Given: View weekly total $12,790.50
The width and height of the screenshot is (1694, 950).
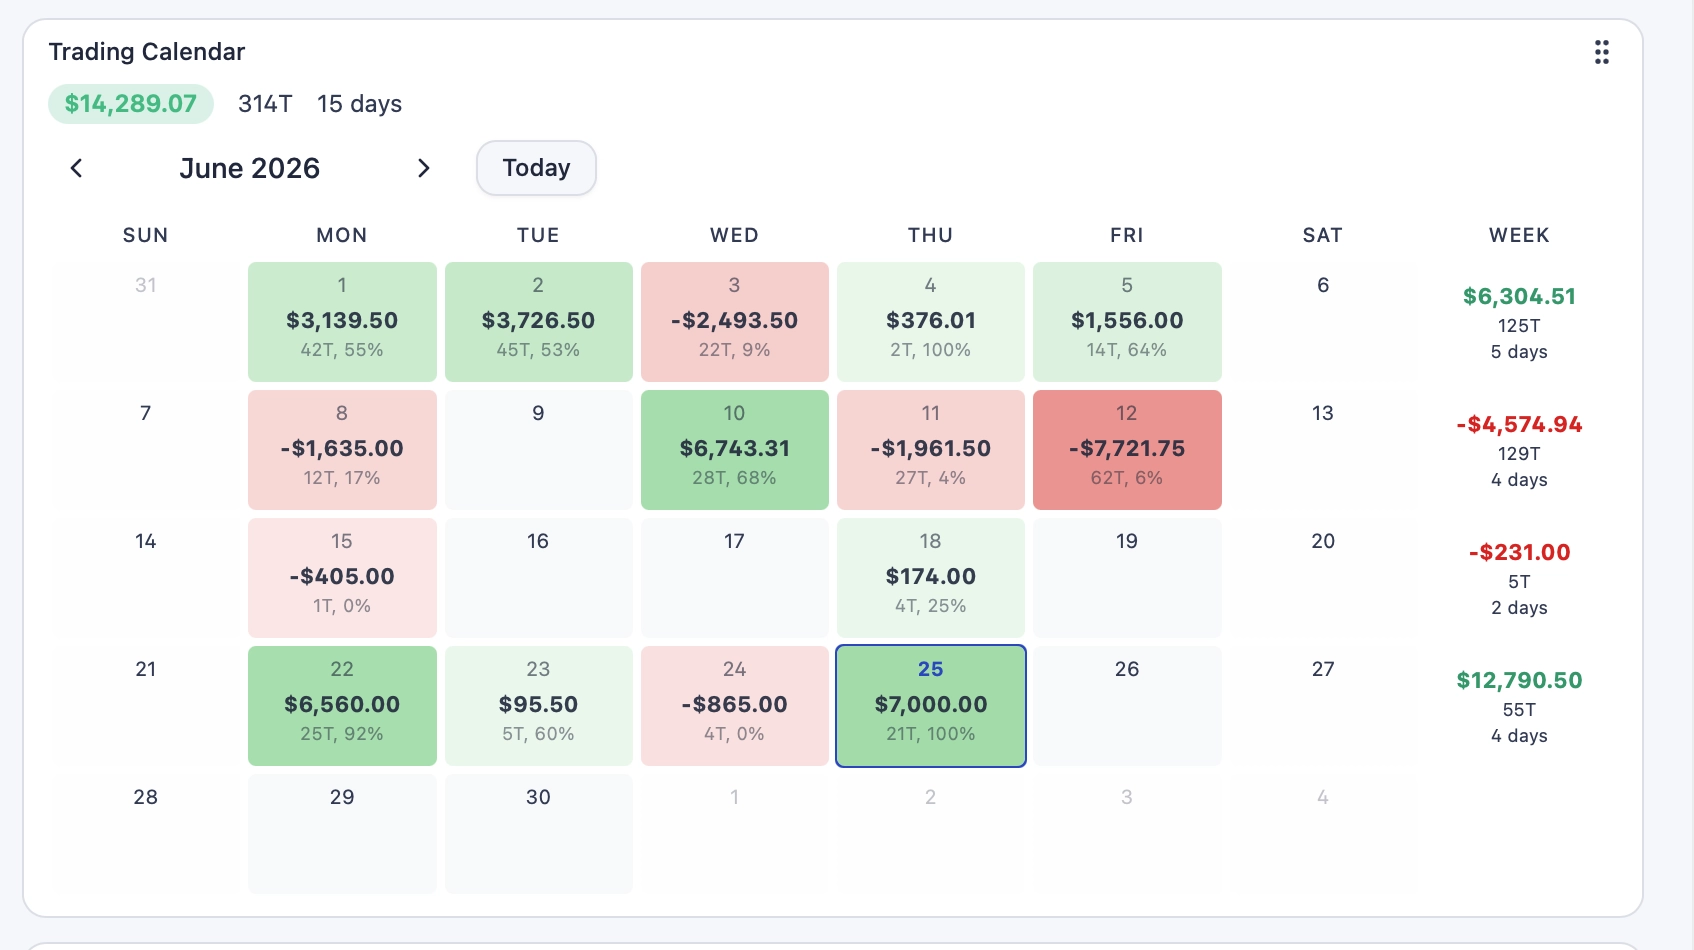Looking at the screenshot, I should pyautogui.click(x=1519, y=707).
